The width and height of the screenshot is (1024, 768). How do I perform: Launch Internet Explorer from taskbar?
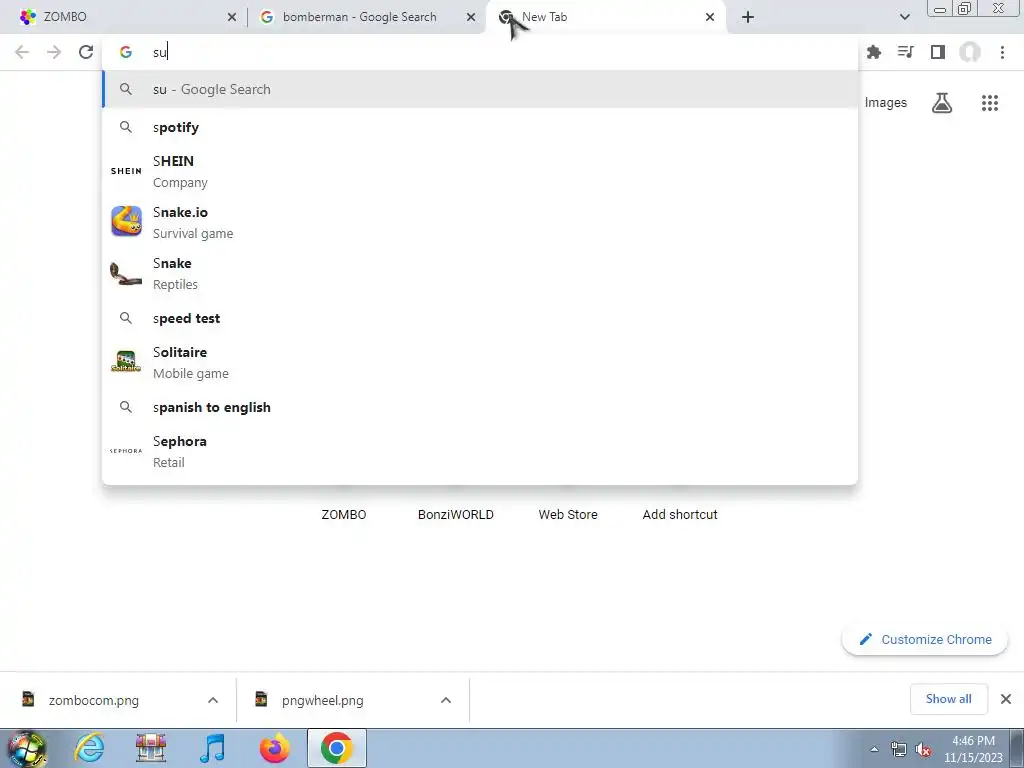click(88, 748)
